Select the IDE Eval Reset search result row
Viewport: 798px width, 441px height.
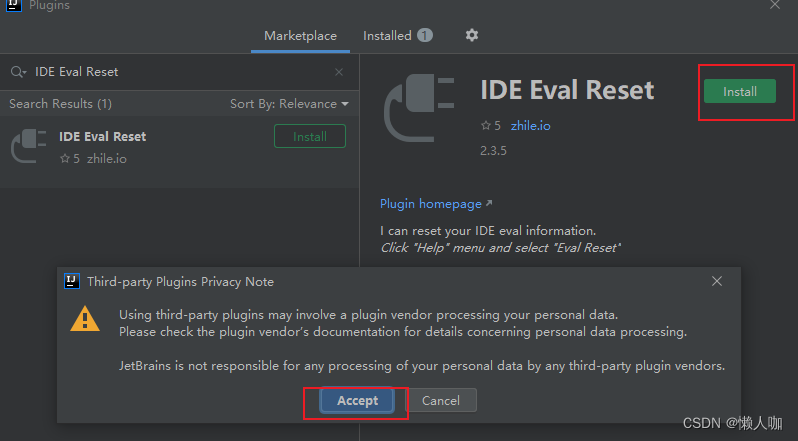(x=179, y=151)
